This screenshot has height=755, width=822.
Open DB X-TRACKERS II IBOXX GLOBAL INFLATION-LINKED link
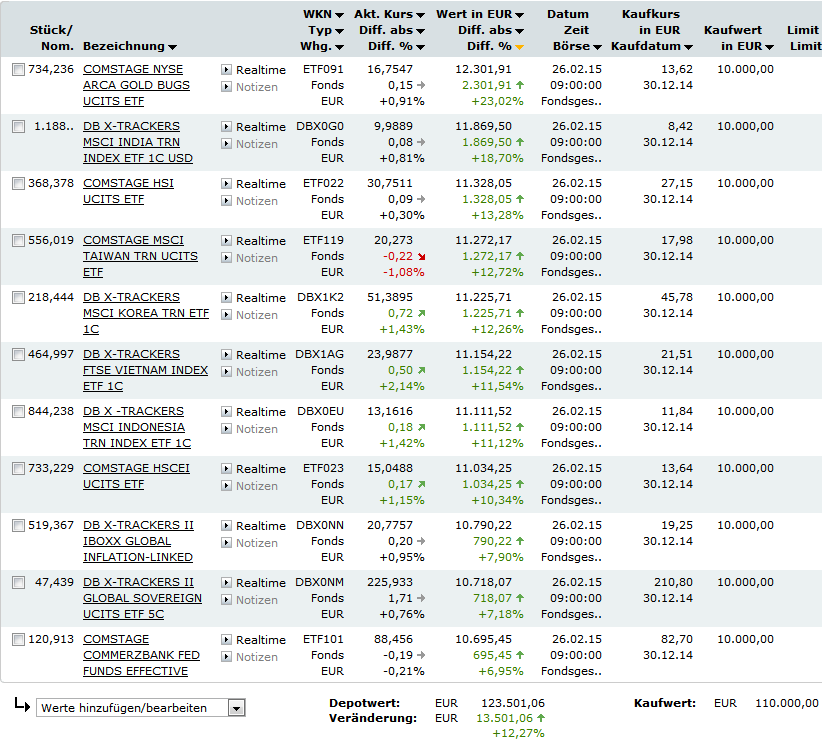click(138, 541)
